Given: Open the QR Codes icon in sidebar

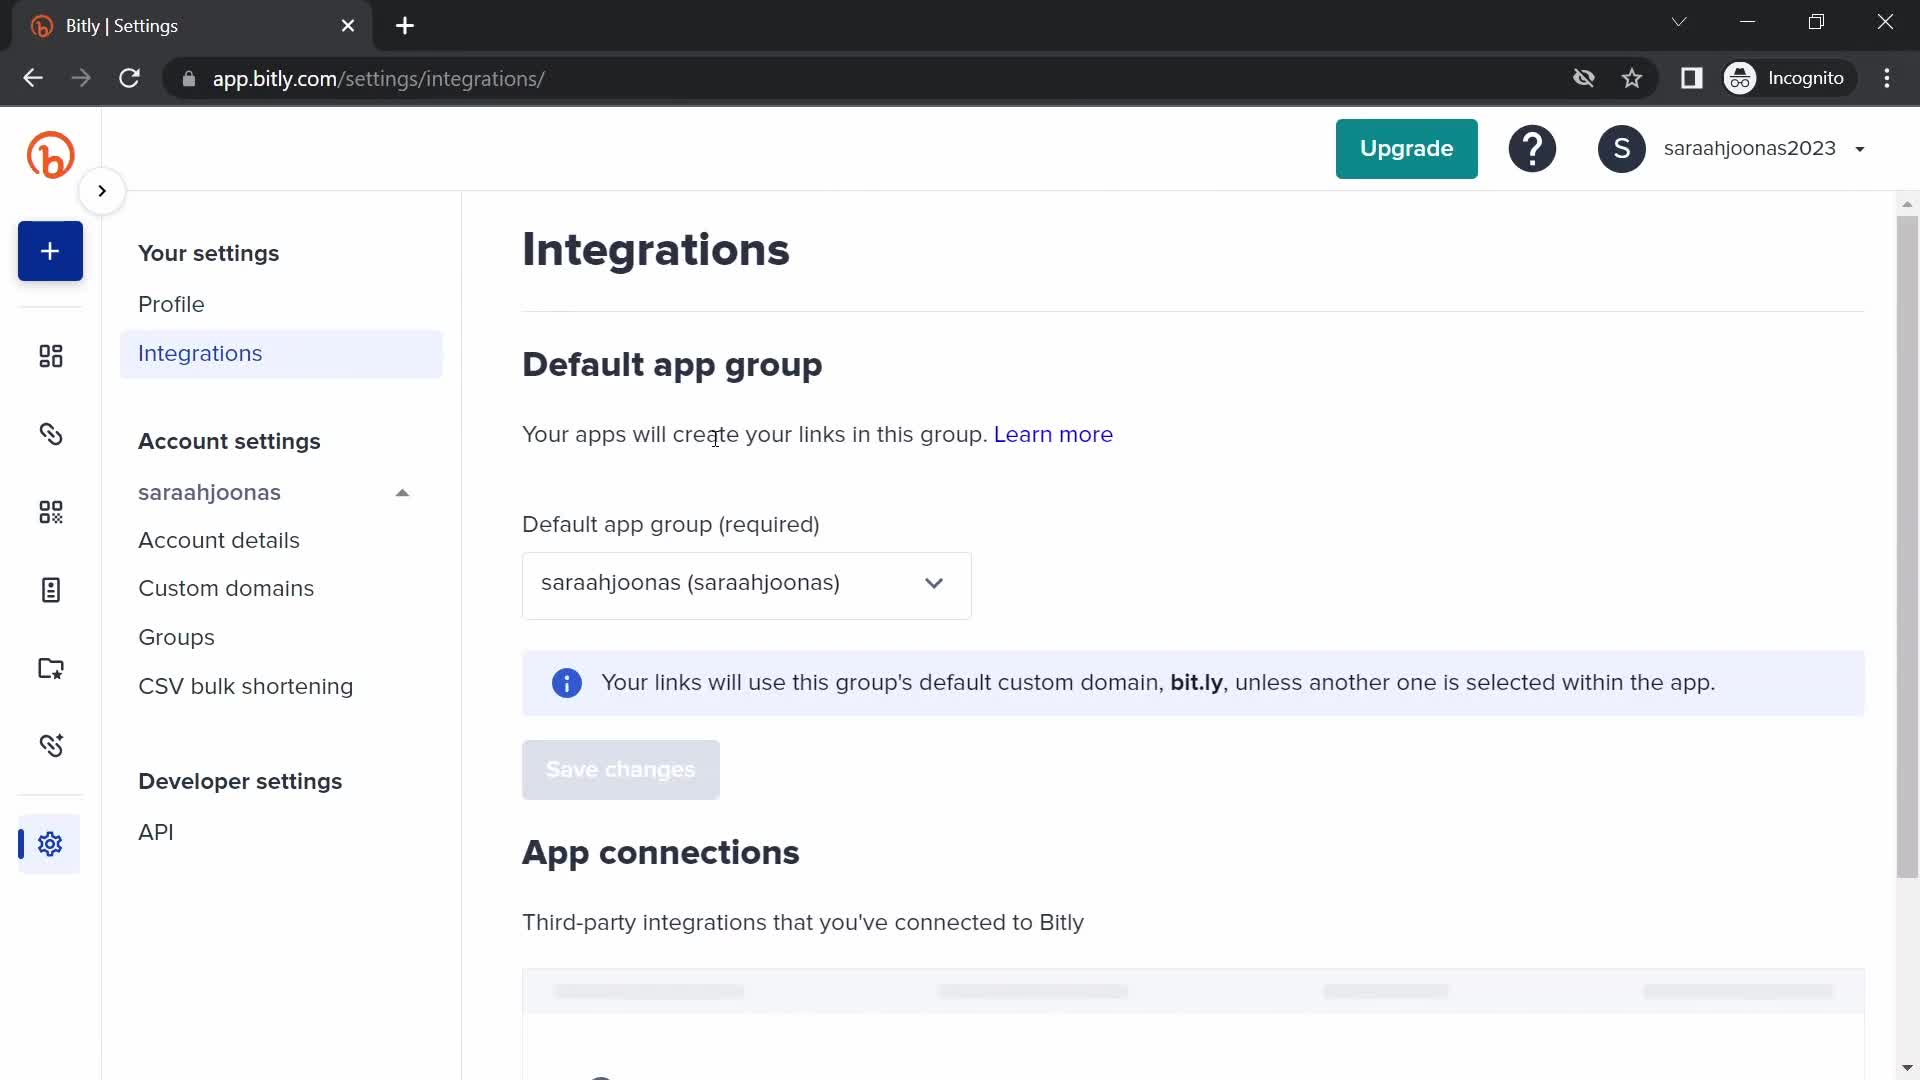Looking at the screenshot, I should coord(50,512).
